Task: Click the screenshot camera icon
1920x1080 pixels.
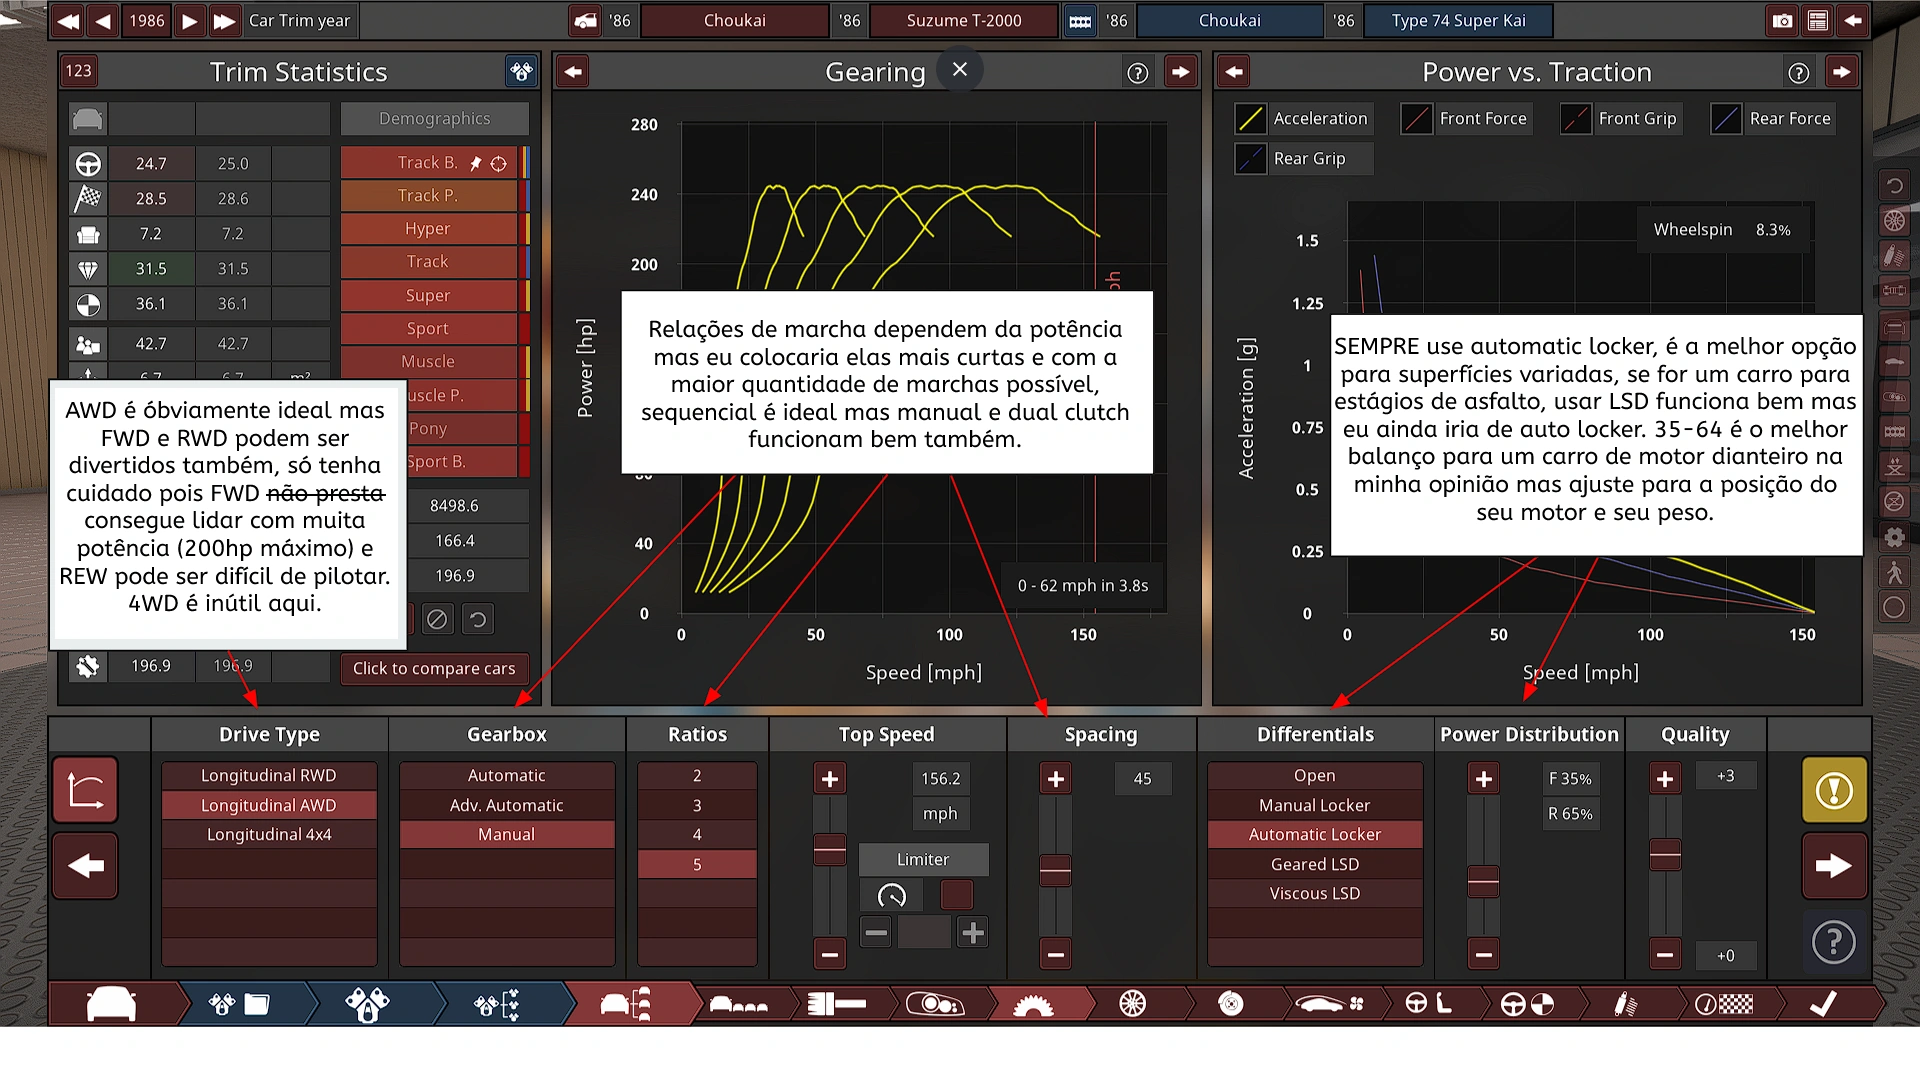Action: pyautogui.click(x=1782, y=20)
